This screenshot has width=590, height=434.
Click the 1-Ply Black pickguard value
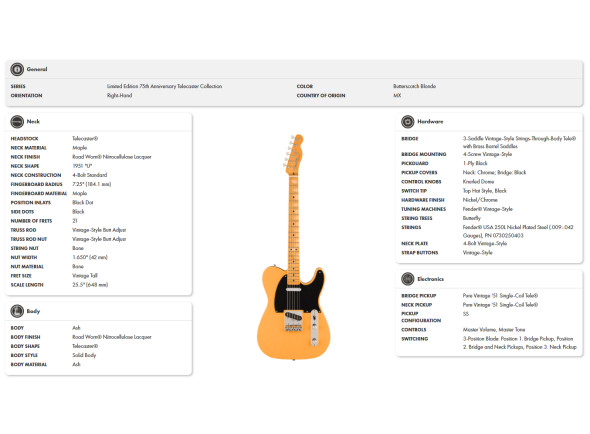pyautogui.click(x=475, y=163)
